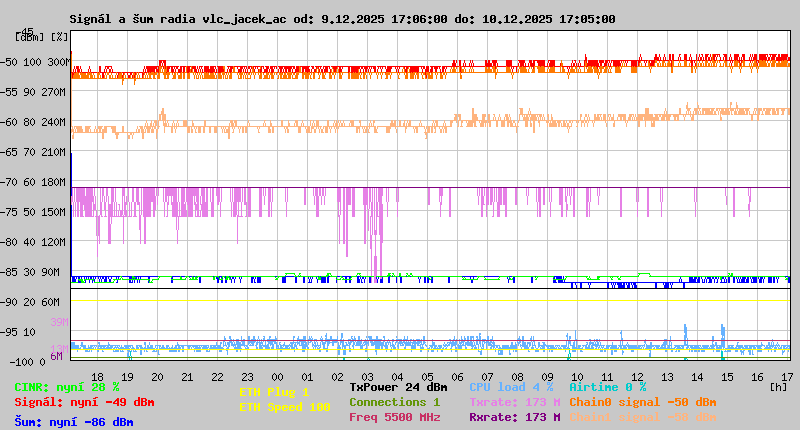This screenshot has width=800, height=430.
Task: Select the 'CPU load 4 %' legend label
Action: 510,387
